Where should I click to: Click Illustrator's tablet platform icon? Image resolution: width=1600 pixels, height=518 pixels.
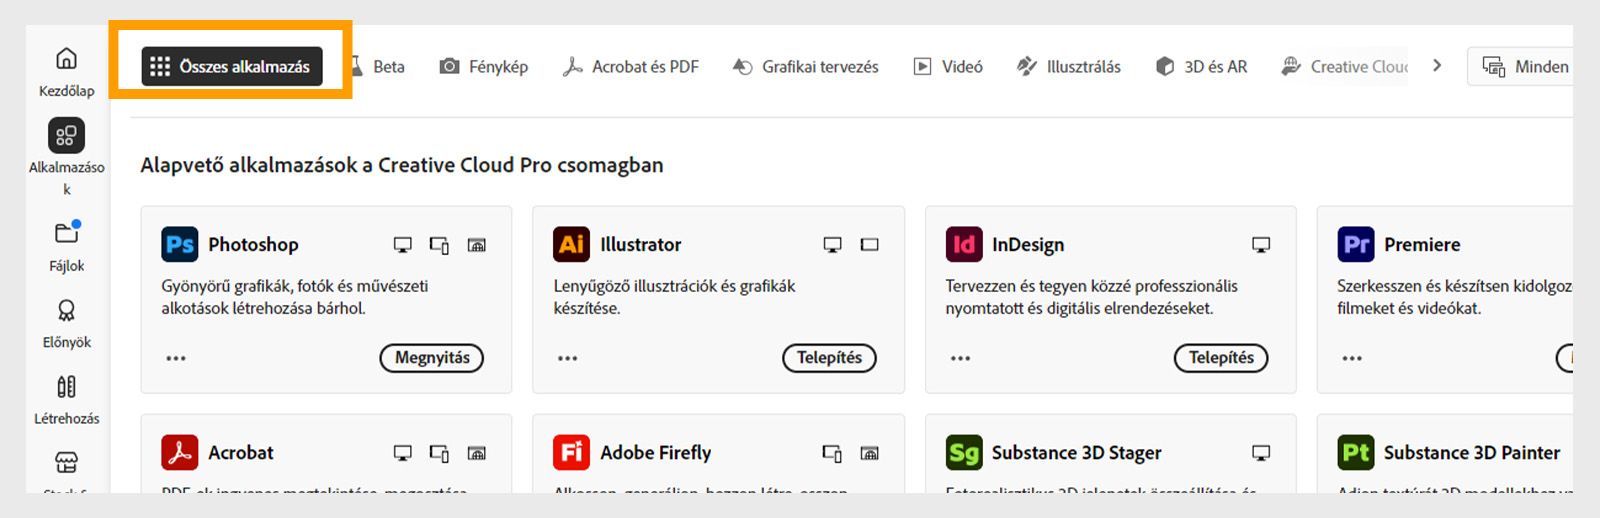click(x=869, y=245)
